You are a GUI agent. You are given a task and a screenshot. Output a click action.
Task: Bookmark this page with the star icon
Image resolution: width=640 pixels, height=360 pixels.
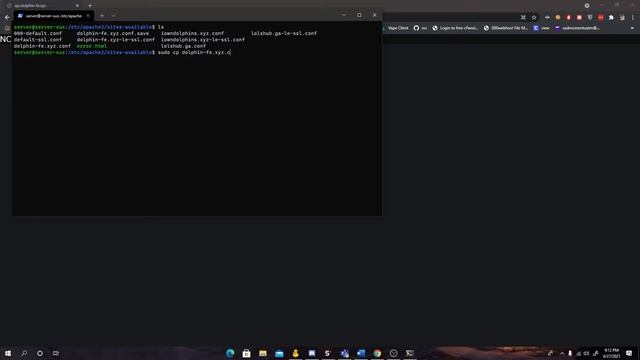534,18
